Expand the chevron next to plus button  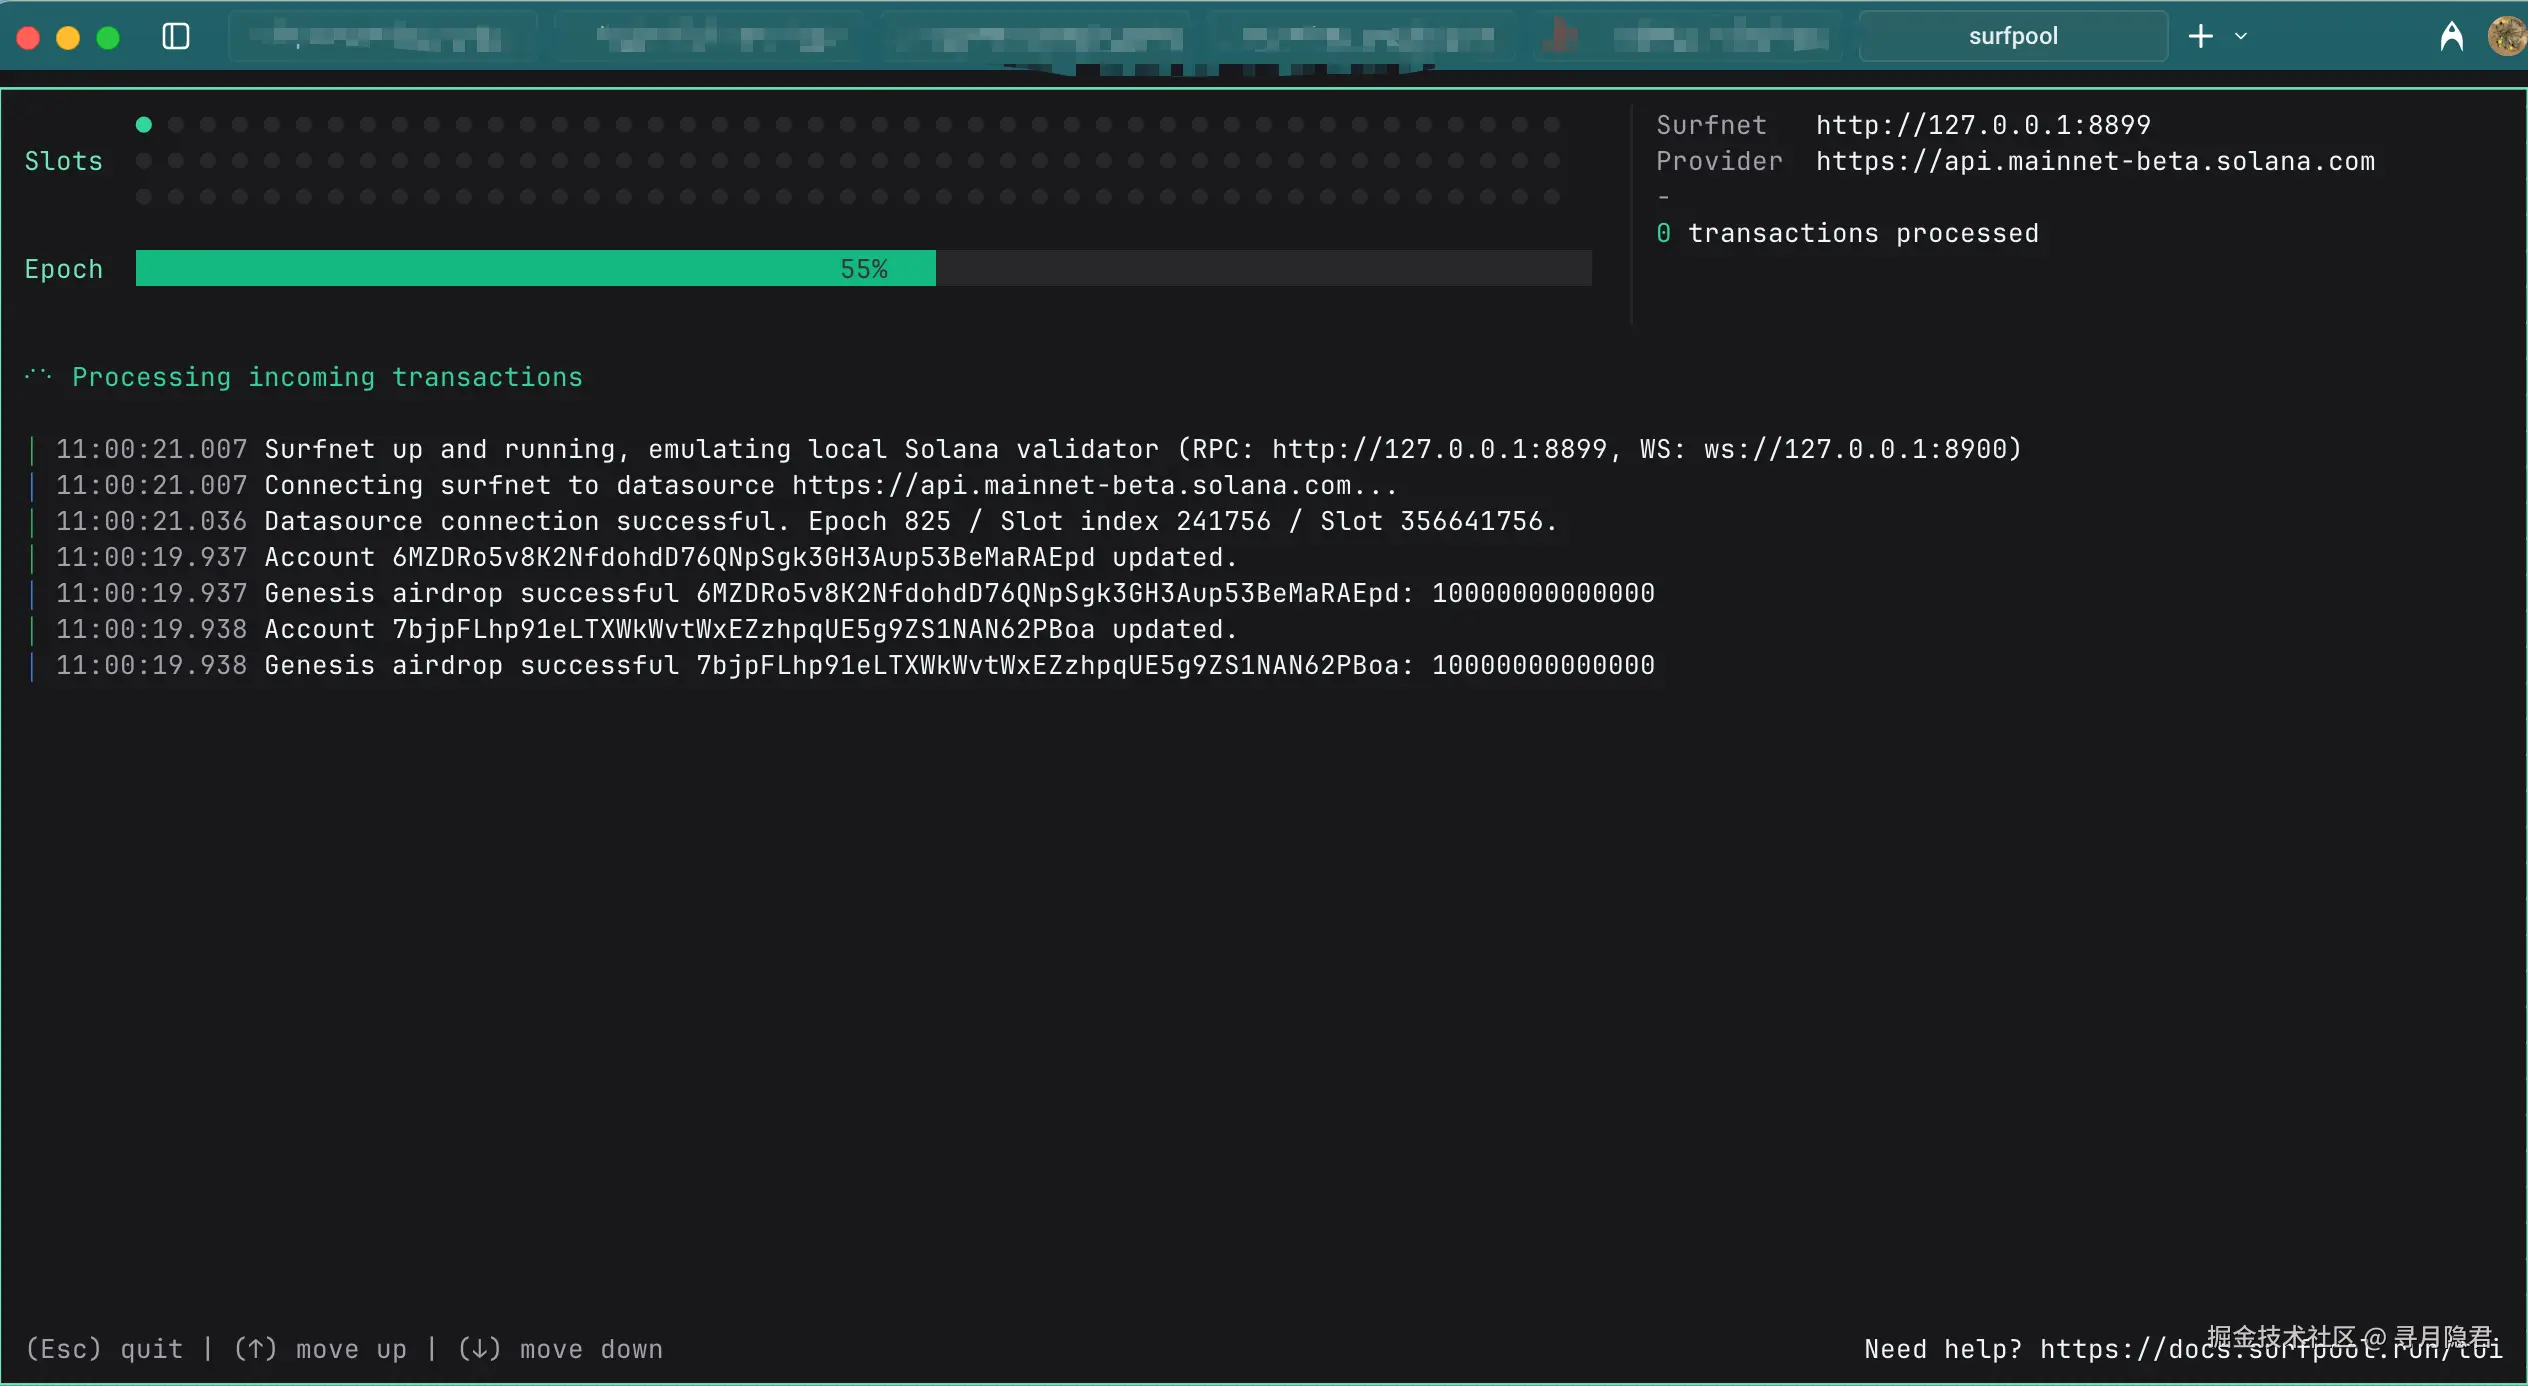(2241, 37)
